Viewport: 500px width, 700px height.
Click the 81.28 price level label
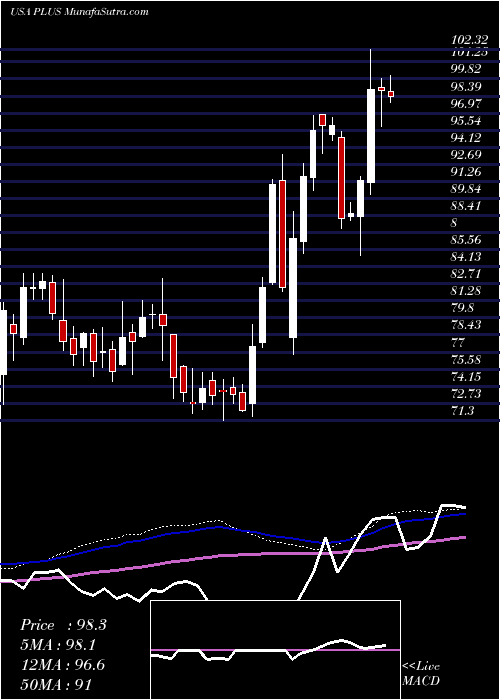tap(467, 291)
